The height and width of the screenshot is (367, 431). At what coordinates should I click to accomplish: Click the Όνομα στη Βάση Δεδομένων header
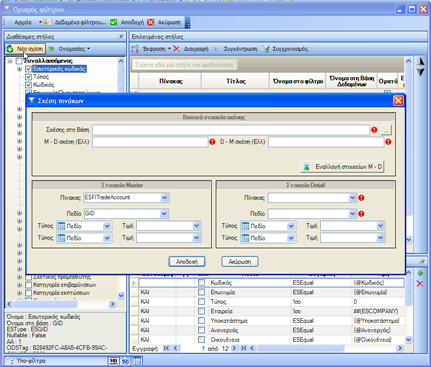tap(352, 81)
